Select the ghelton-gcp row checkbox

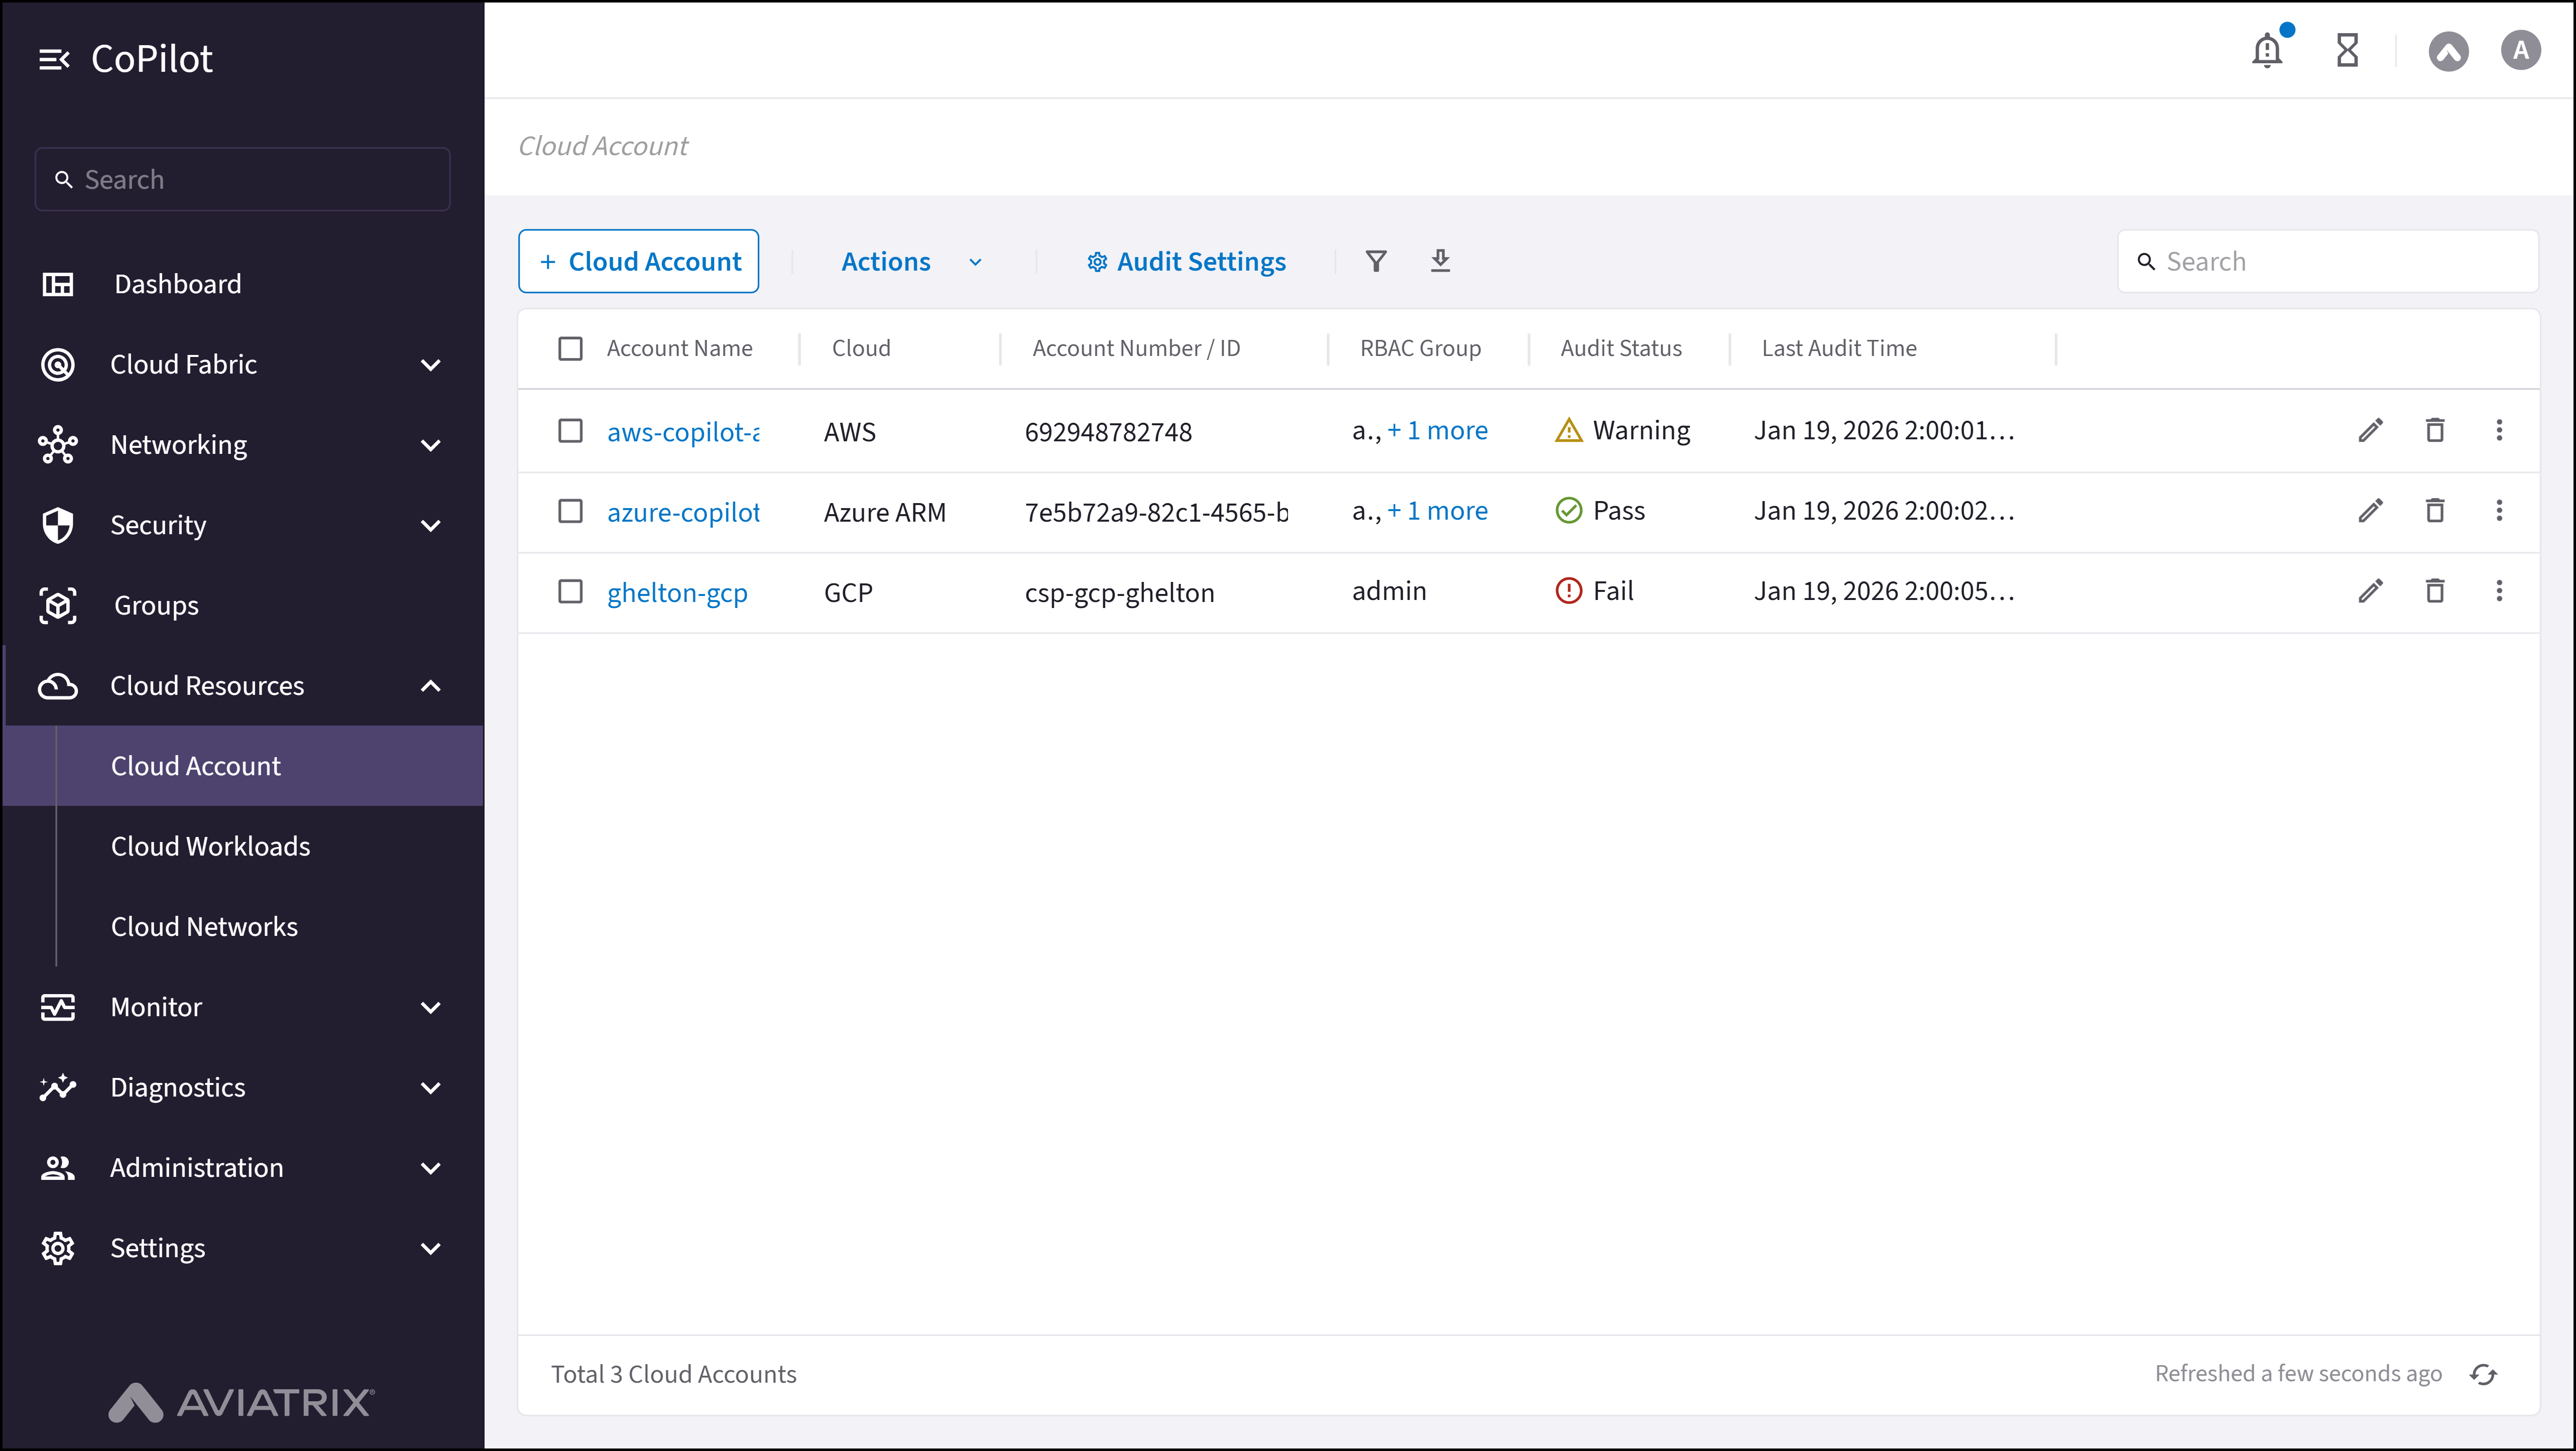(571, 591)
